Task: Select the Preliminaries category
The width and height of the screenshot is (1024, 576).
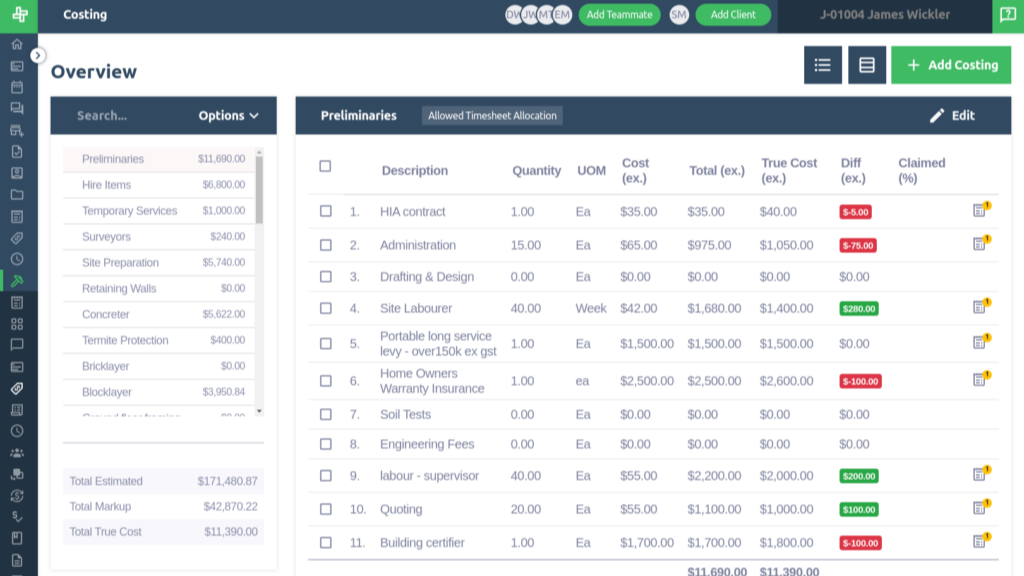Action: 159,159
